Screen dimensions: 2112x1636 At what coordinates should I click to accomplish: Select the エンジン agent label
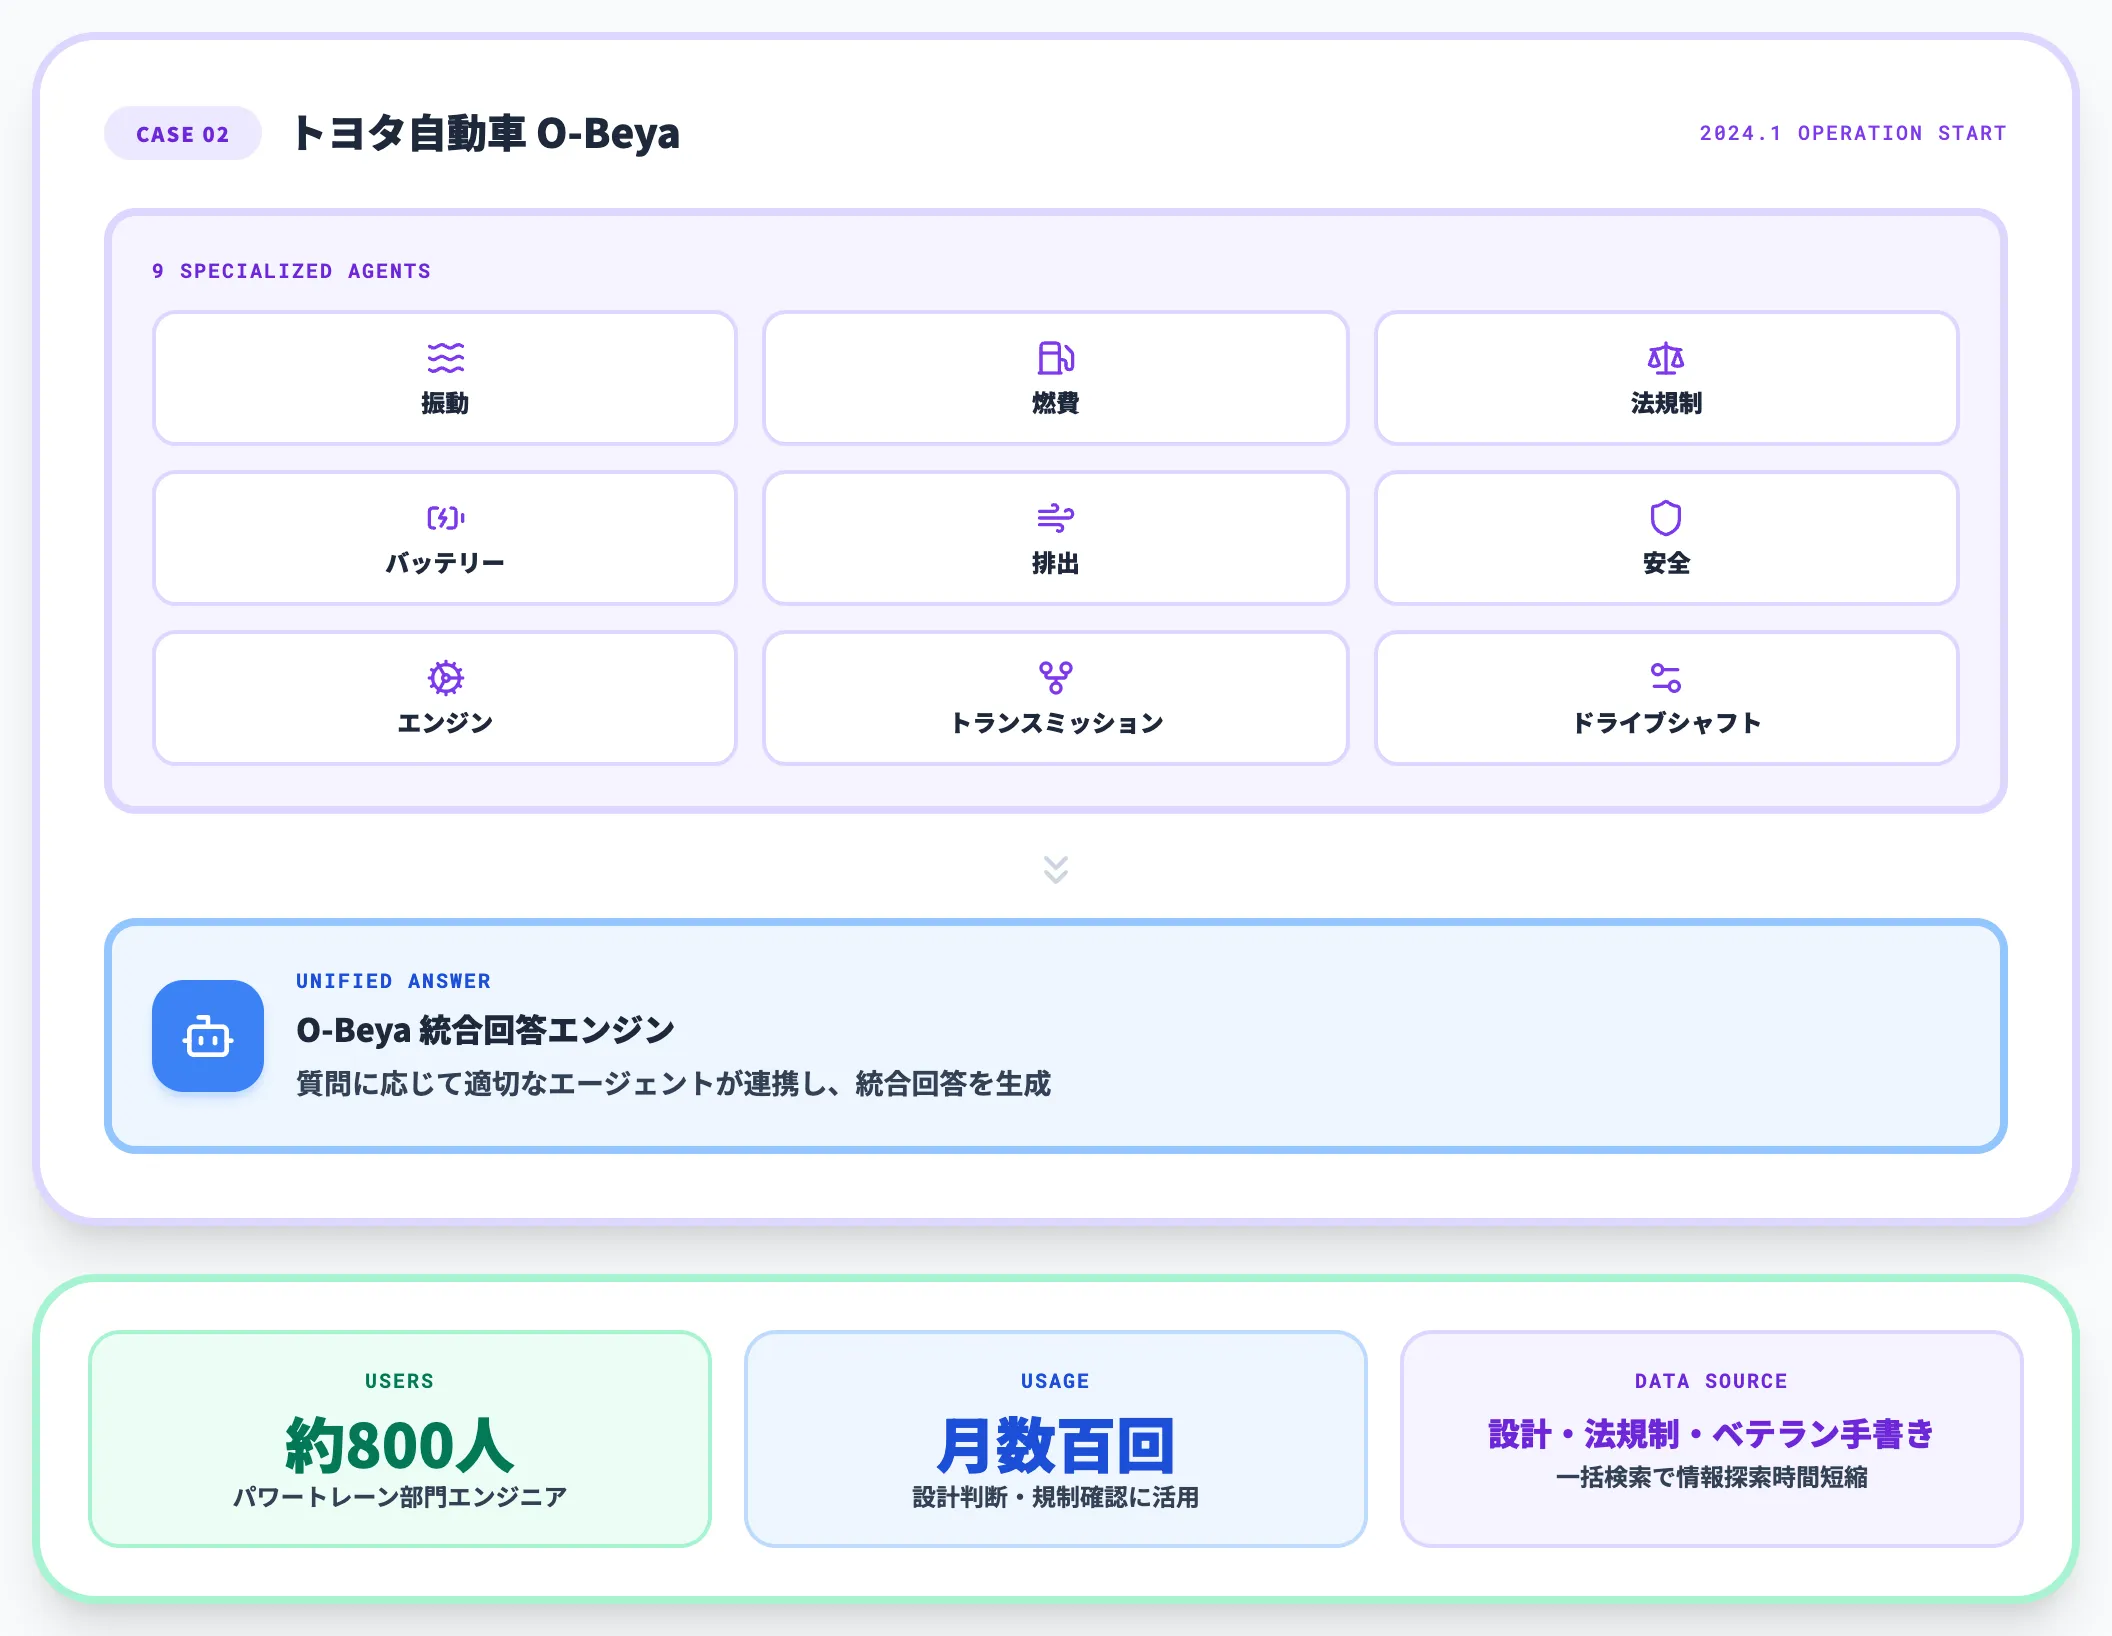point(445,723)
